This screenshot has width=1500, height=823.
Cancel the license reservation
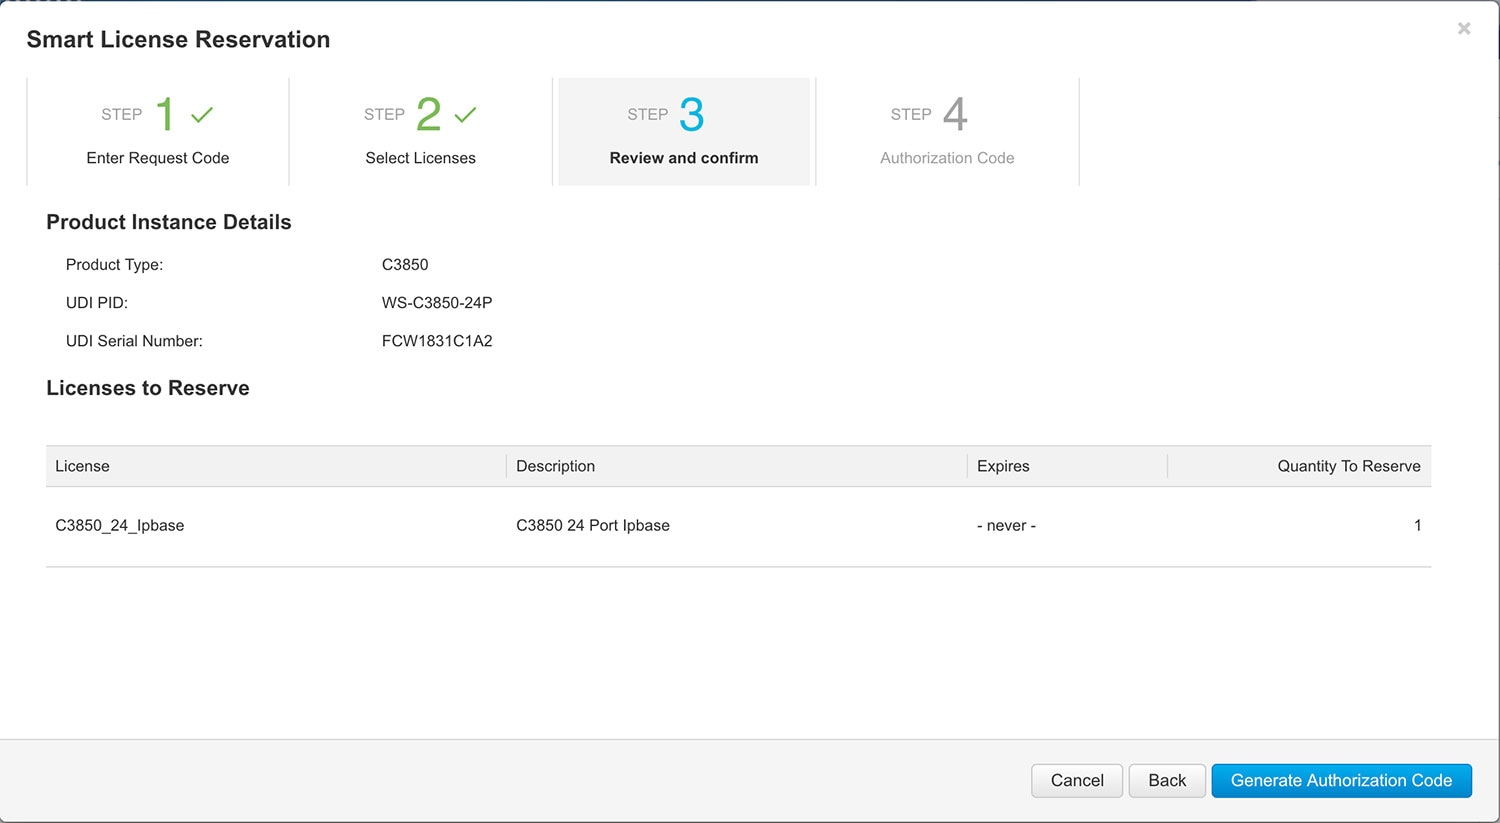pos(1077,781)
